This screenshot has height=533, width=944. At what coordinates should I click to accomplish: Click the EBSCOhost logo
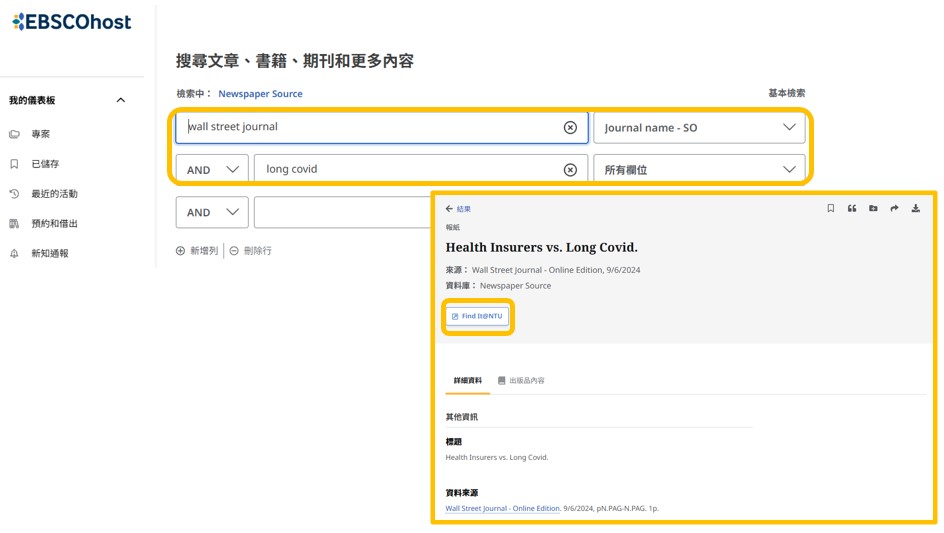pos(72,22)
